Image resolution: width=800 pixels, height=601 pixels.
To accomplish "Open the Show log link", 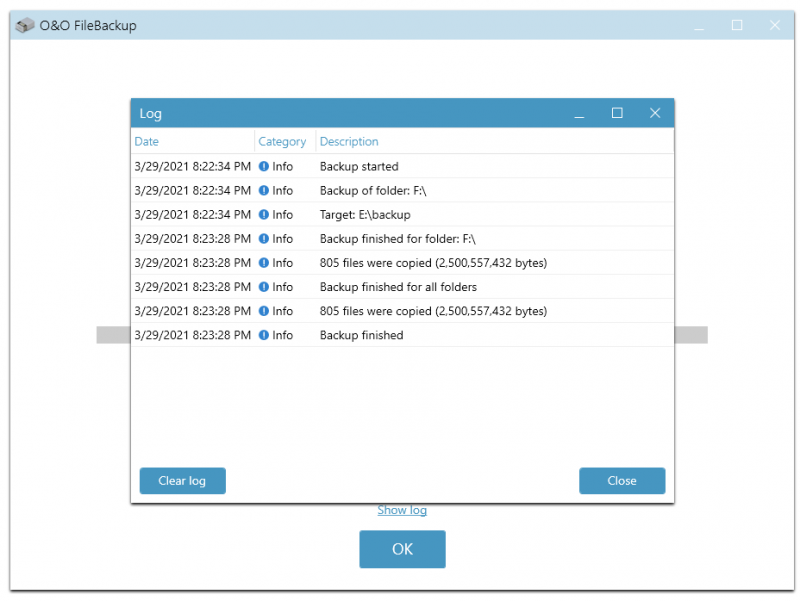I will (402, 510).
